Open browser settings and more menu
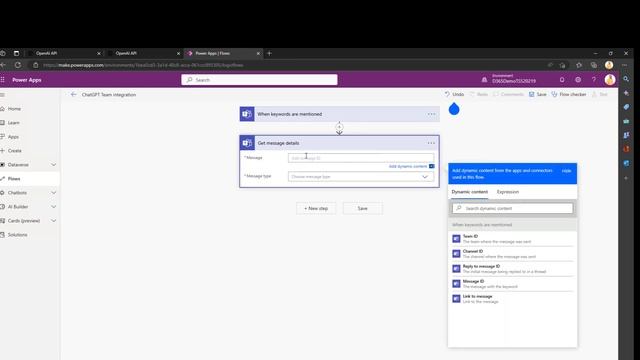 [624, 65]
